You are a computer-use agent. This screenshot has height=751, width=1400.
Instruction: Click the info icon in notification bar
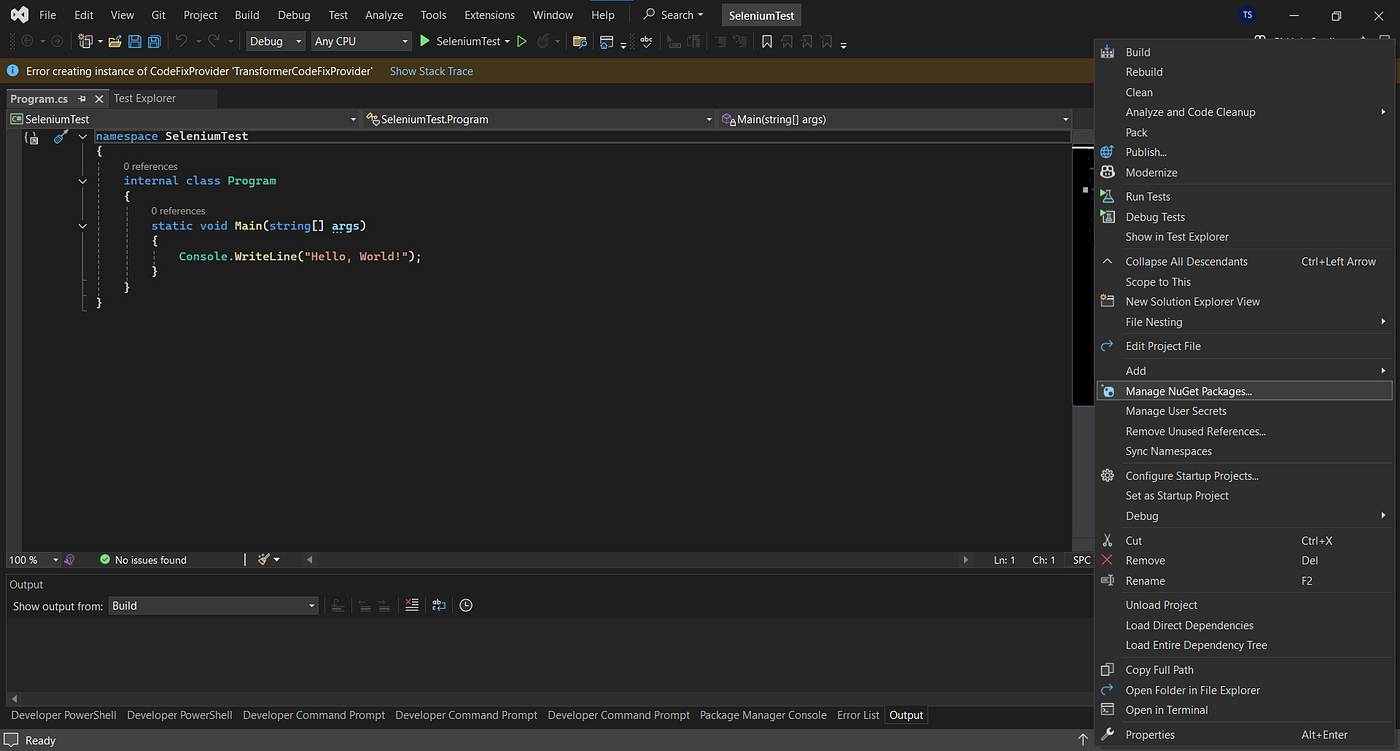click(13, 71)
